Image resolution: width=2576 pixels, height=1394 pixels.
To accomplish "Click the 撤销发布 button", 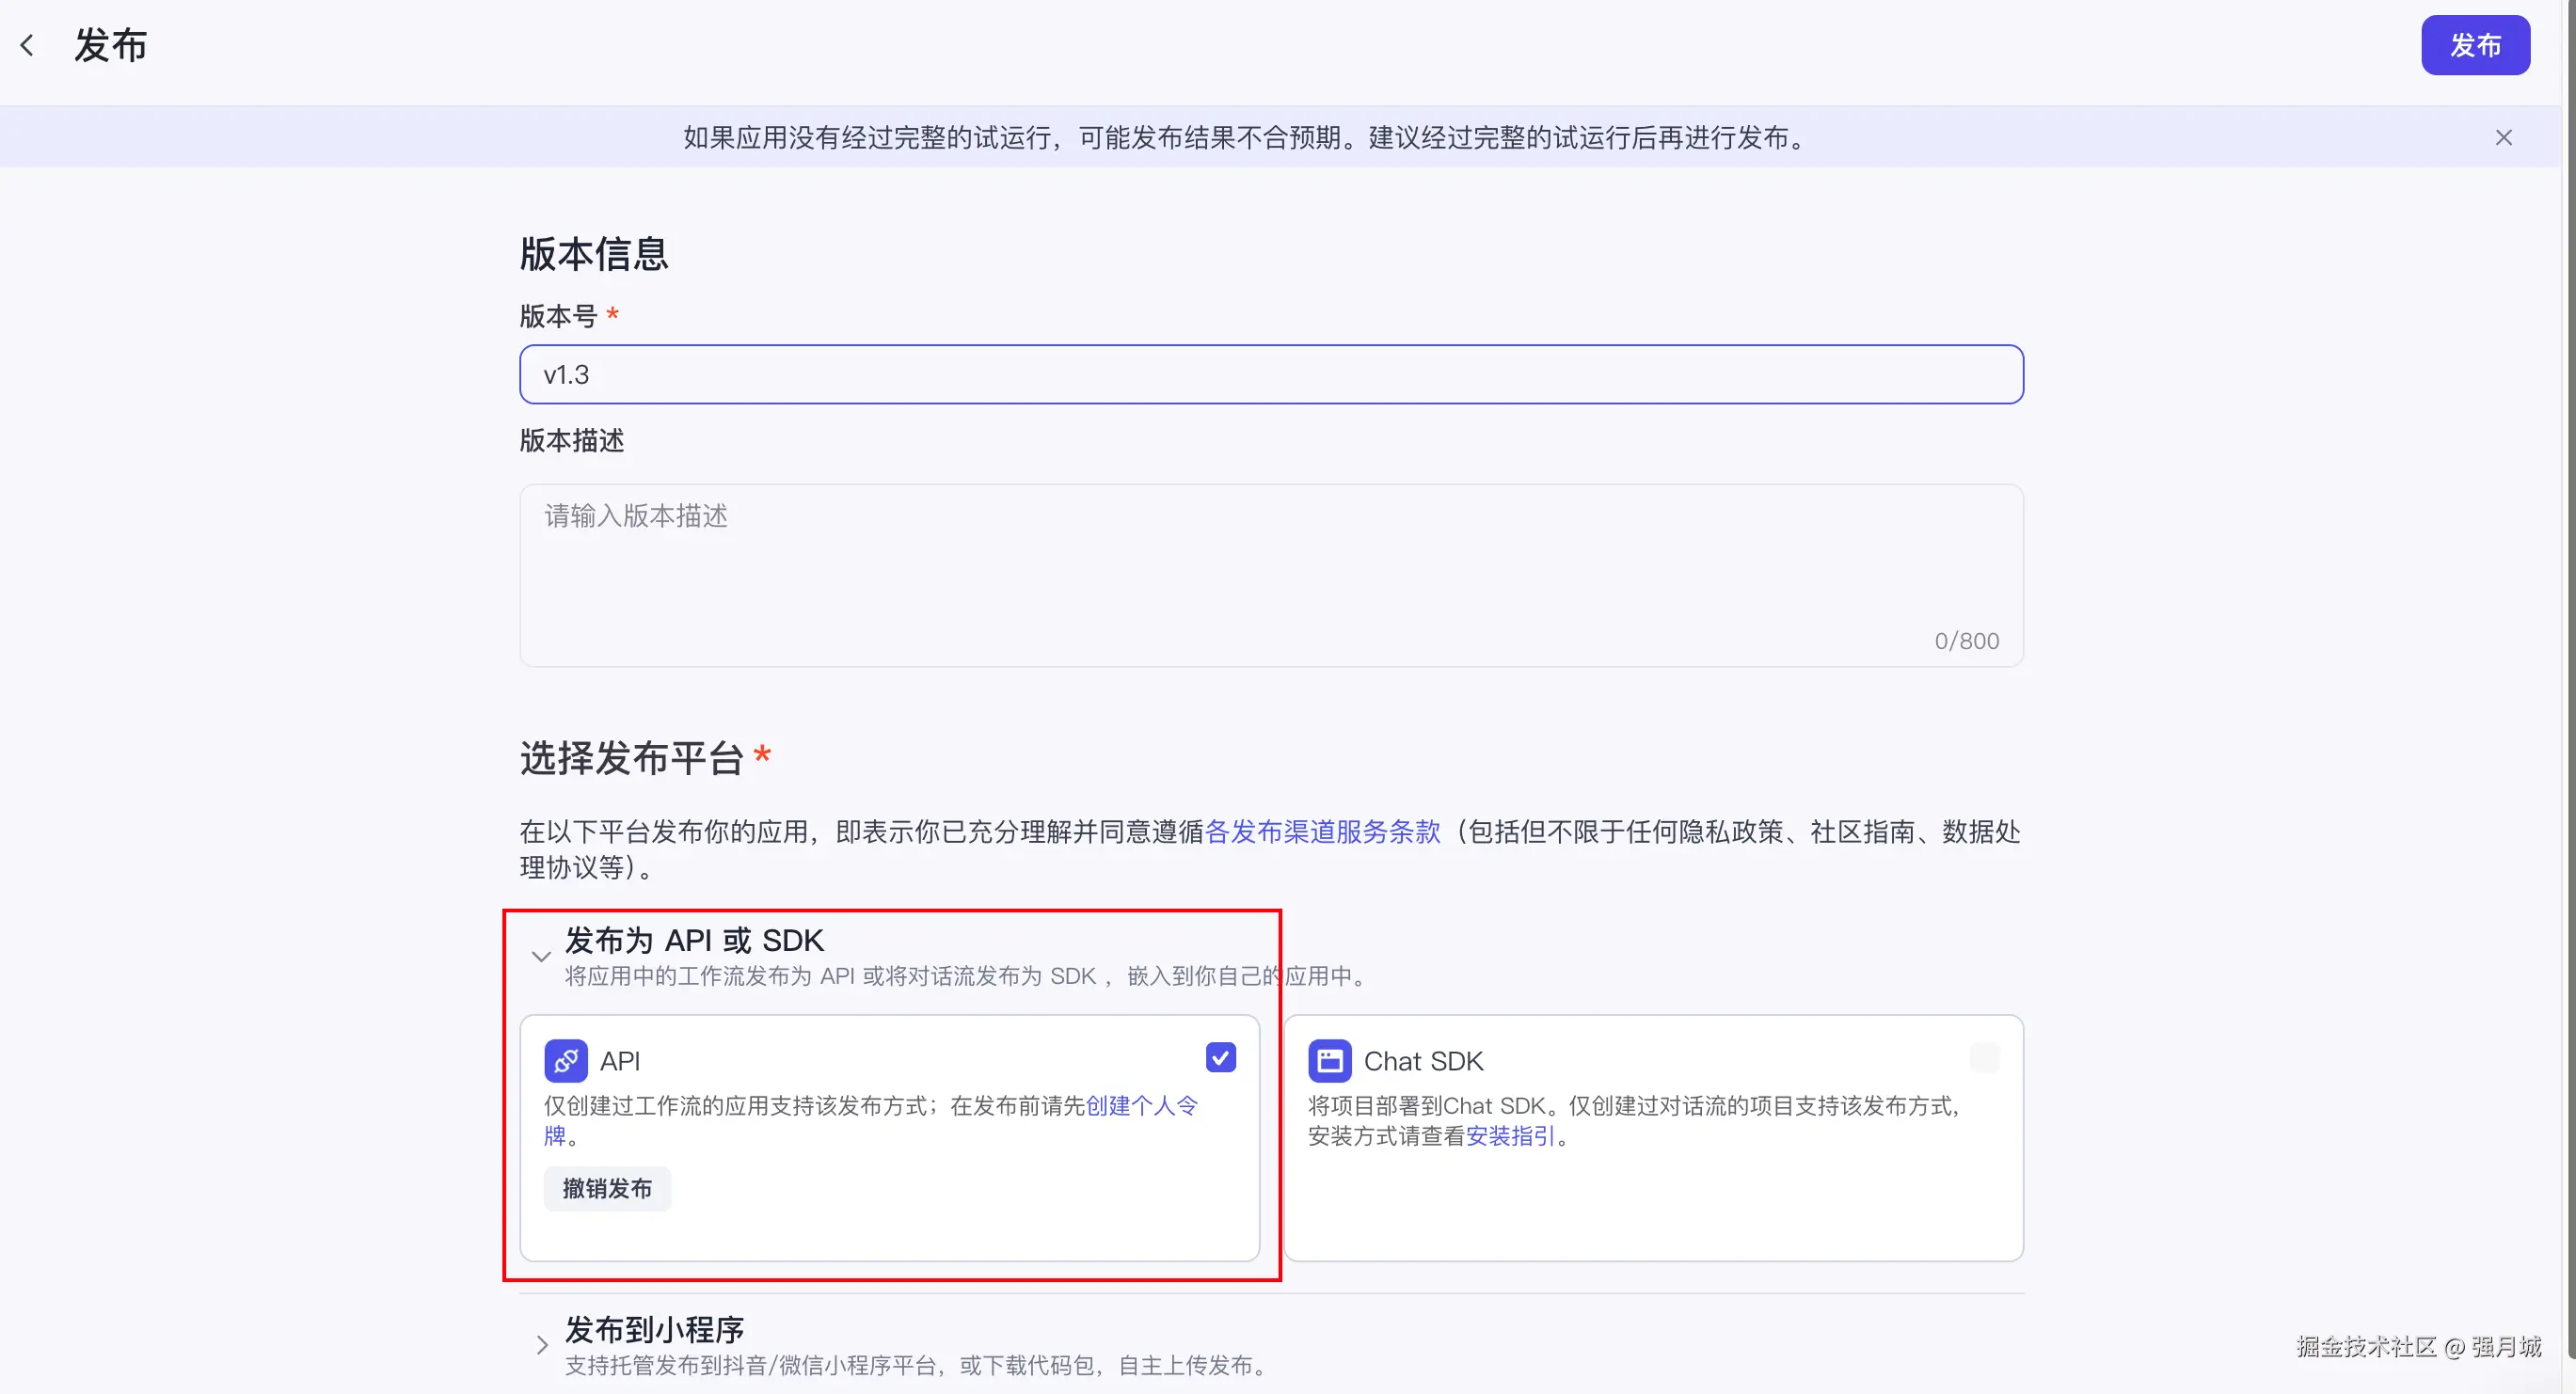I will tap(607, 1189).
